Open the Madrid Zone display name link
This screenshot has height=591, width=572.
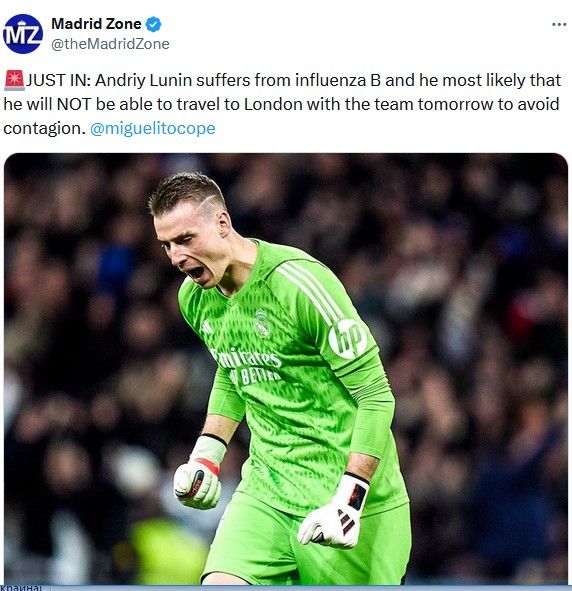click(96, 24)
